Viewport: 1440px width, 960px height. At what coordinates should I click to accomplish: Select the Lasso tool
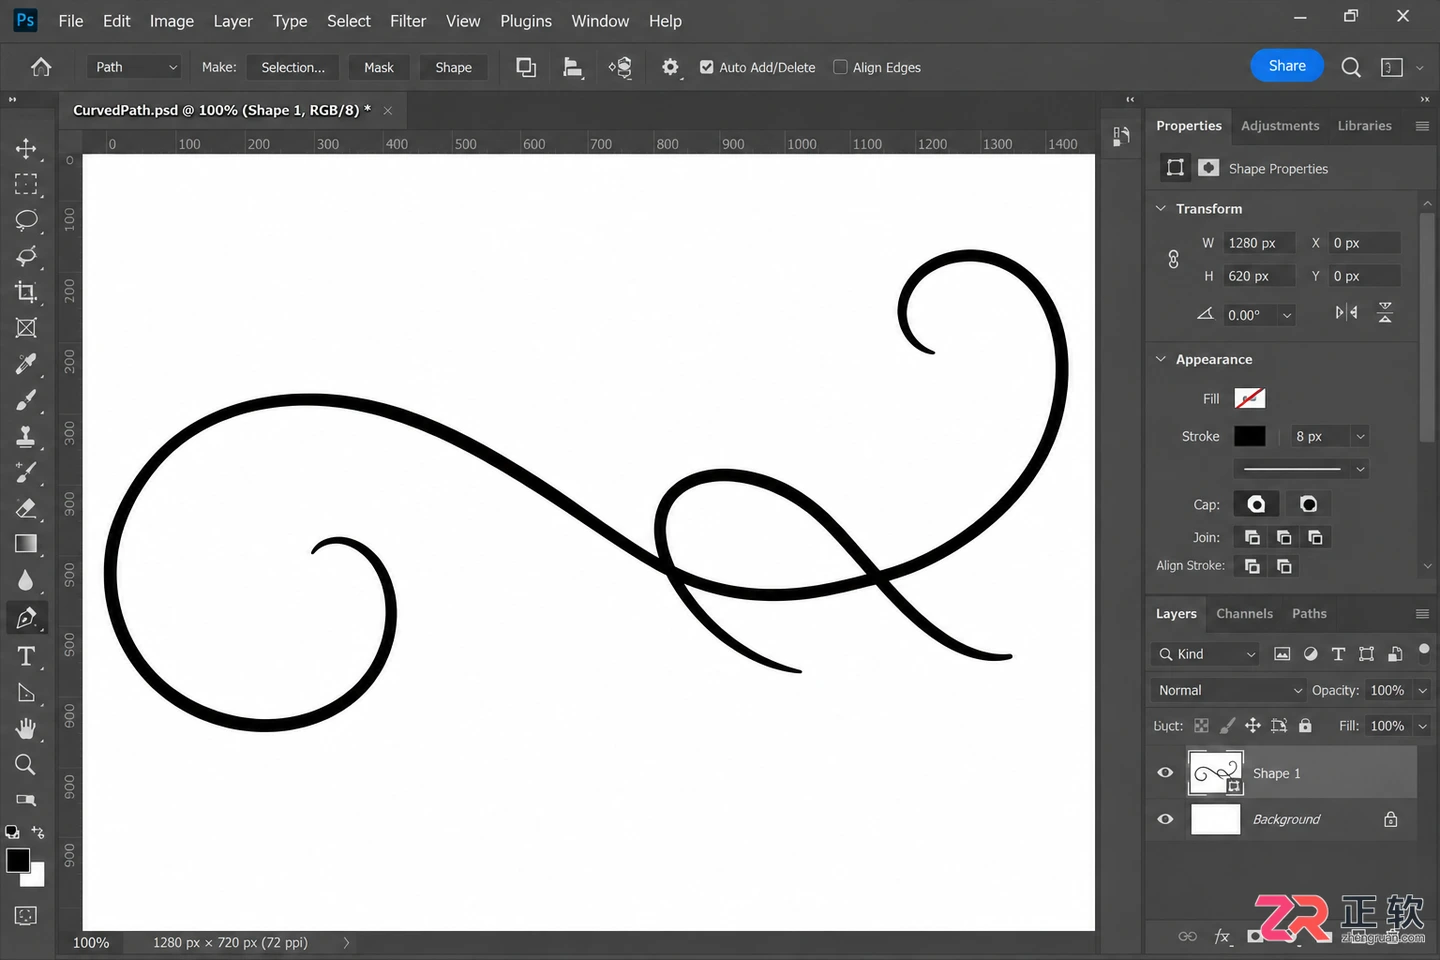point(26,220)
